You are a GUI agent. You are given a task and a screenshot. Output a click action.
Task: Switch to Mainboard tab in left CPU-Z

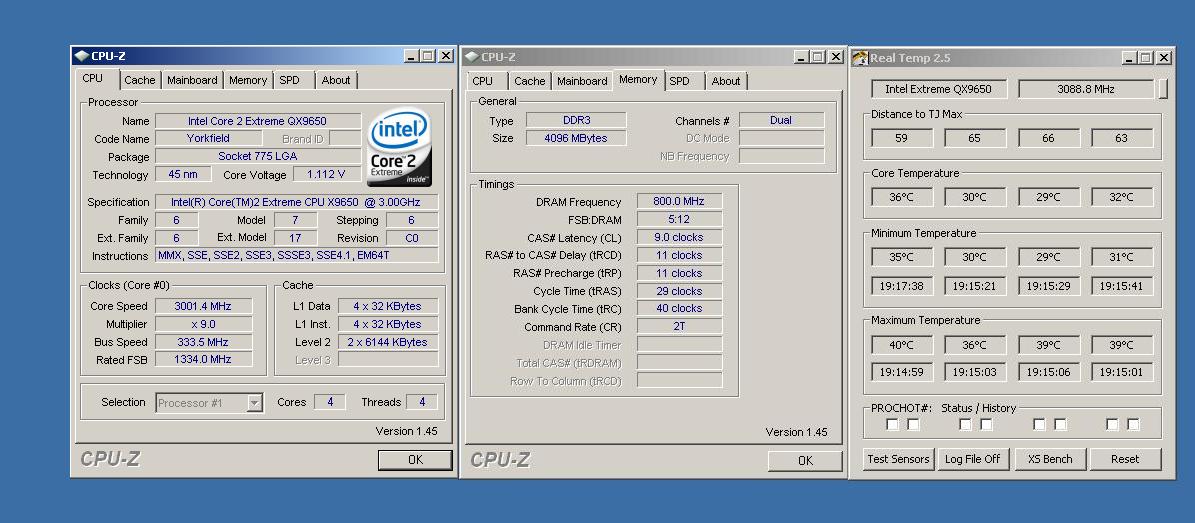(x=192, y=80)
